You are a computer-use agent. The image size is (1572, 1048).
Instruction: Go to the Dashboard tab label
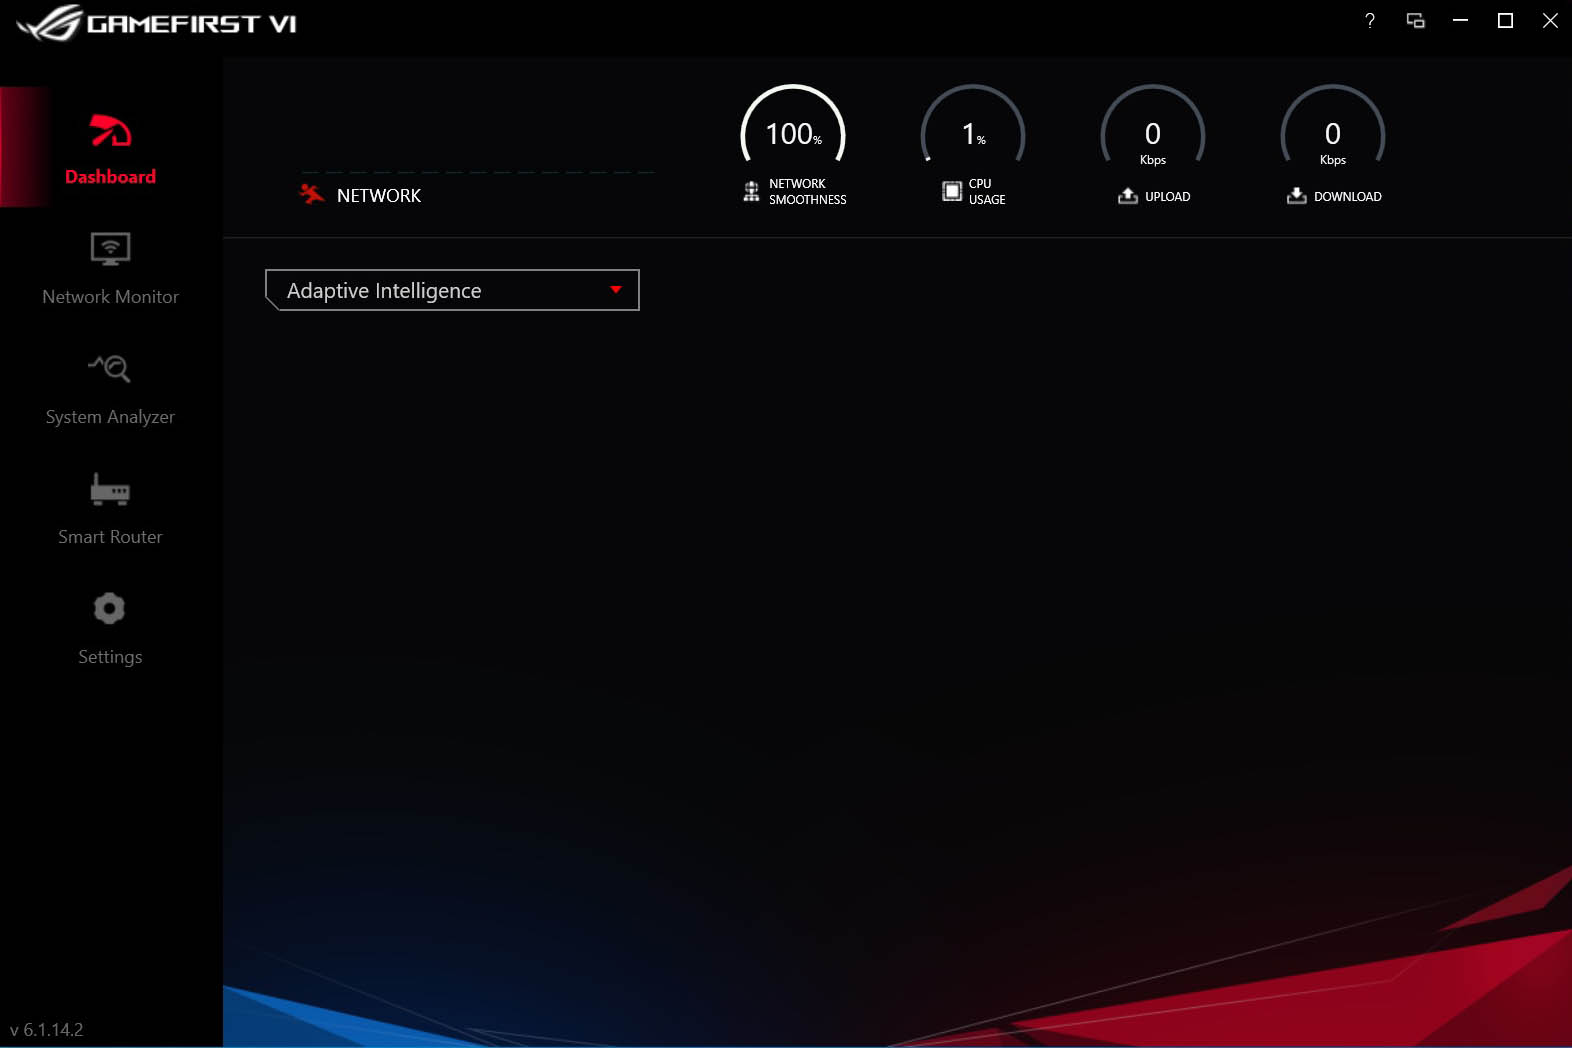pyautogui.click(x=110, y=177)
